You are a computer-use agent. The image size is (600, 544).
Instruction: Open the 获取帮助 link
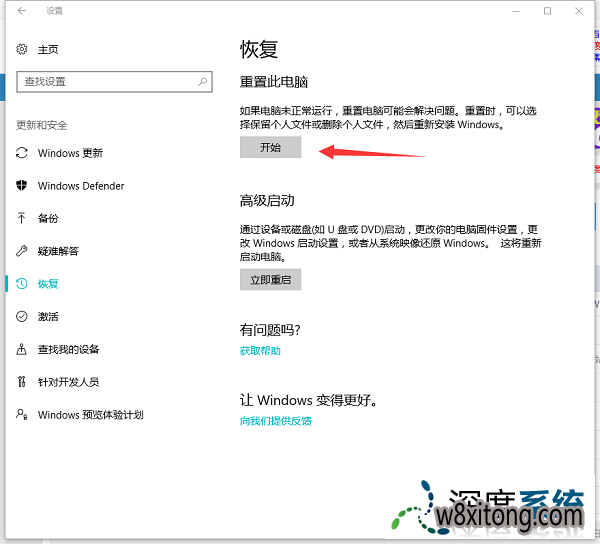click(x=260, y=351)
